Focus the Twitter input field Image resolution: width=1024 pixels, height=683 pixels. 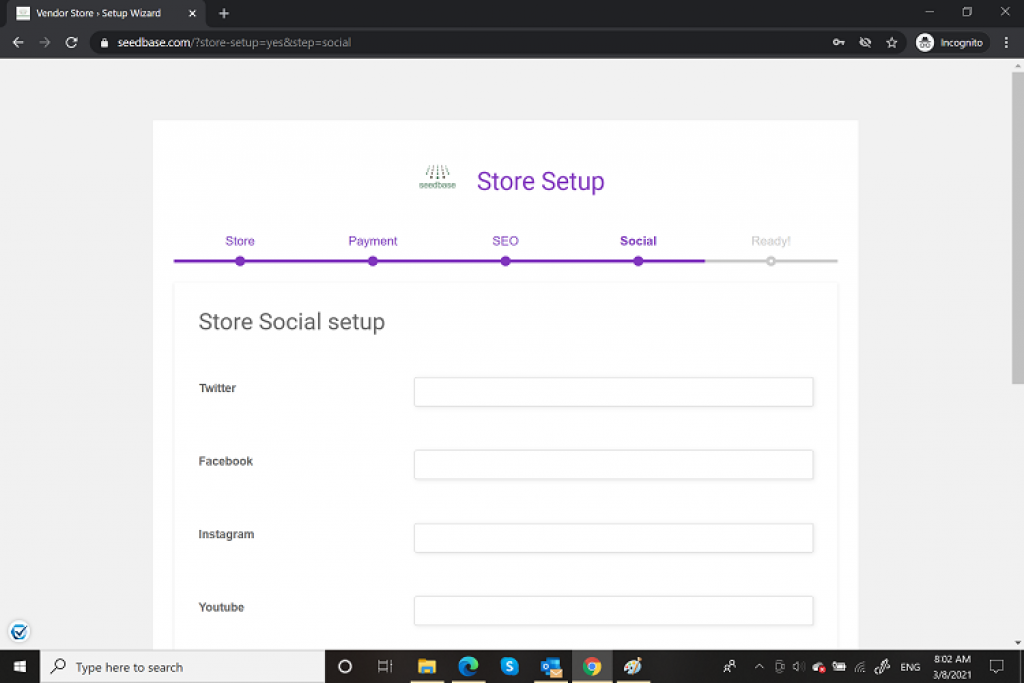coord(613,392)
